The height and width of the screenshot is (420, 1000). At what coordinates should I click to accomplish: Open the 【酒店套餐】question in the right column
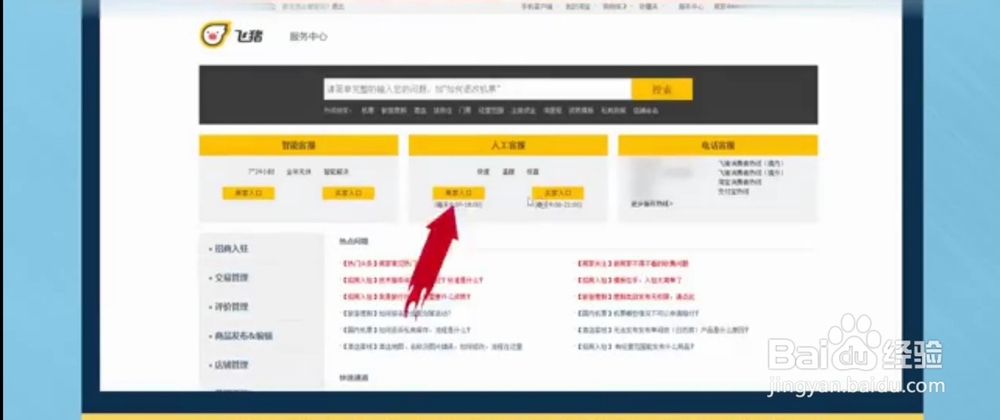coord(663,330)
